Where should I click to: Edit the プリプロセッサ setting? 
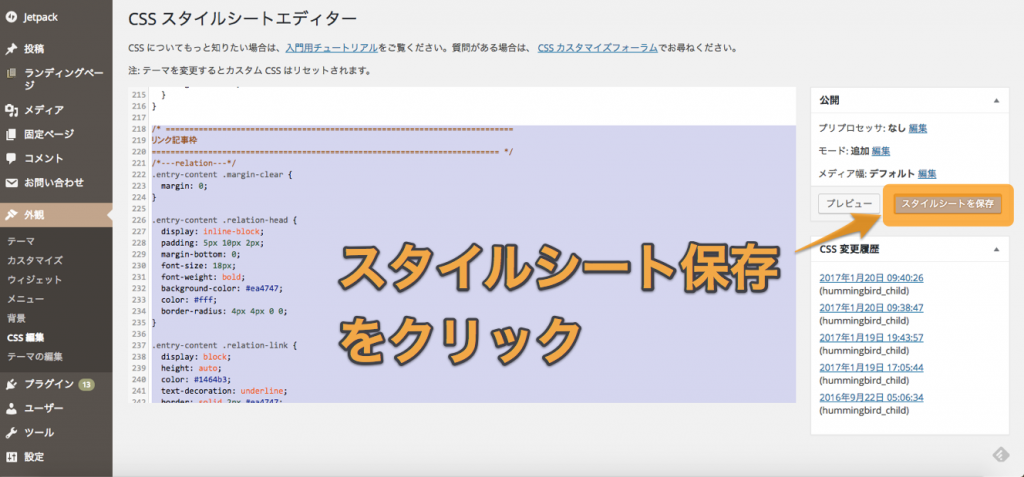[918, 128]
